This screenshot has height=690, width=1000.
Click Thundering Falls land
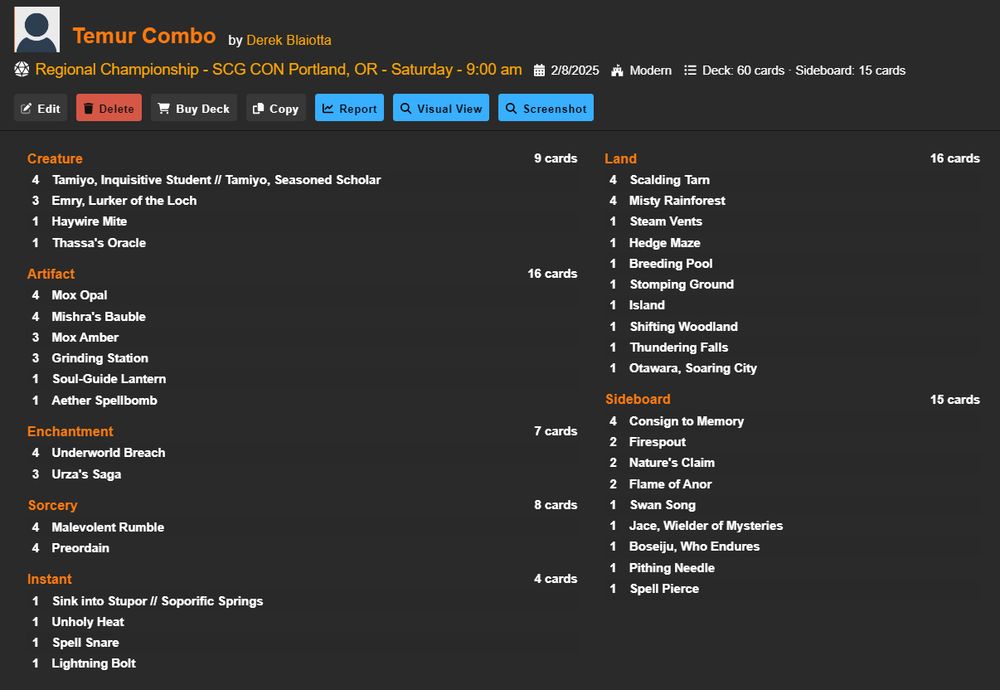point(679,348)
